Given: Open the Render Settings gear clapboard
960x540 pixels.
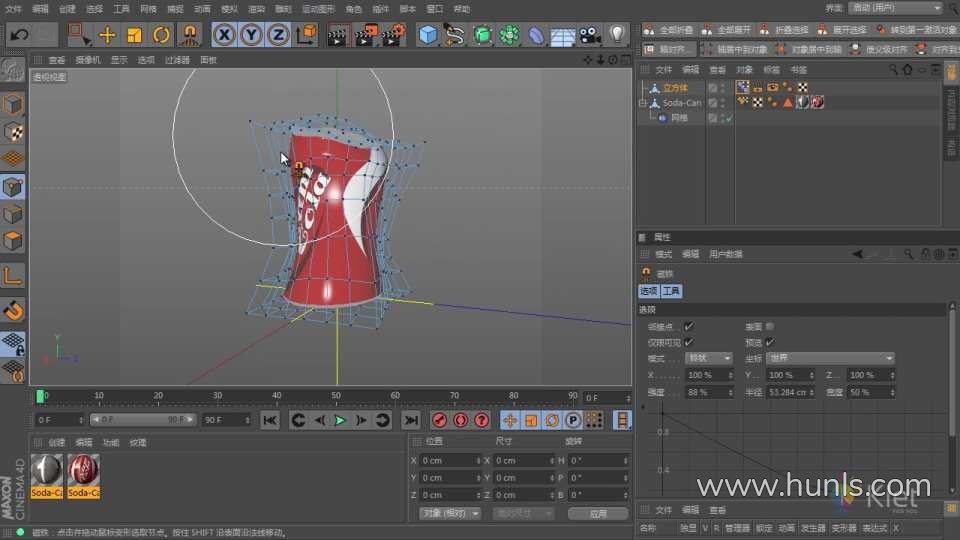Looking at the screenshot, I should pos(393,35).
